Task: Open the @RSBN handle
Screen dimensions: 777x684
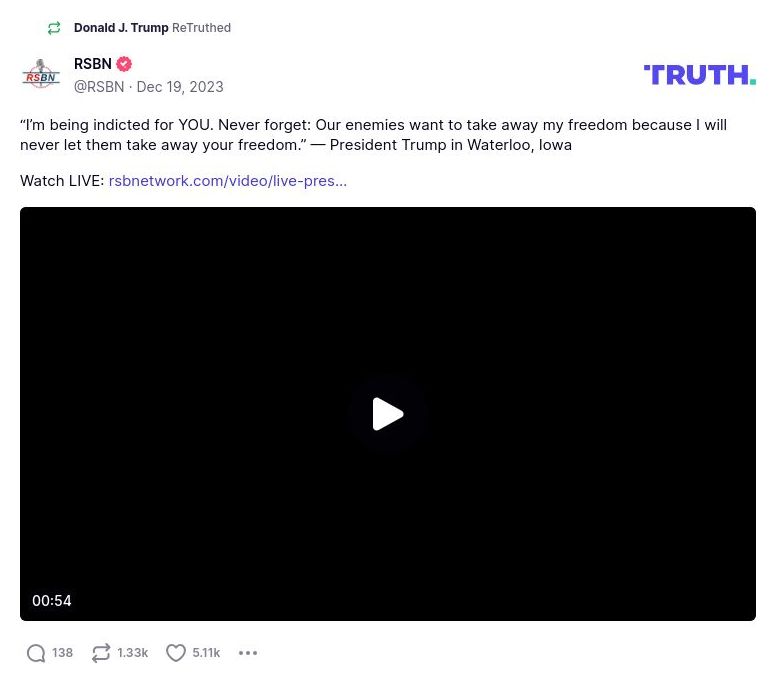Action: tap(99, 87)
